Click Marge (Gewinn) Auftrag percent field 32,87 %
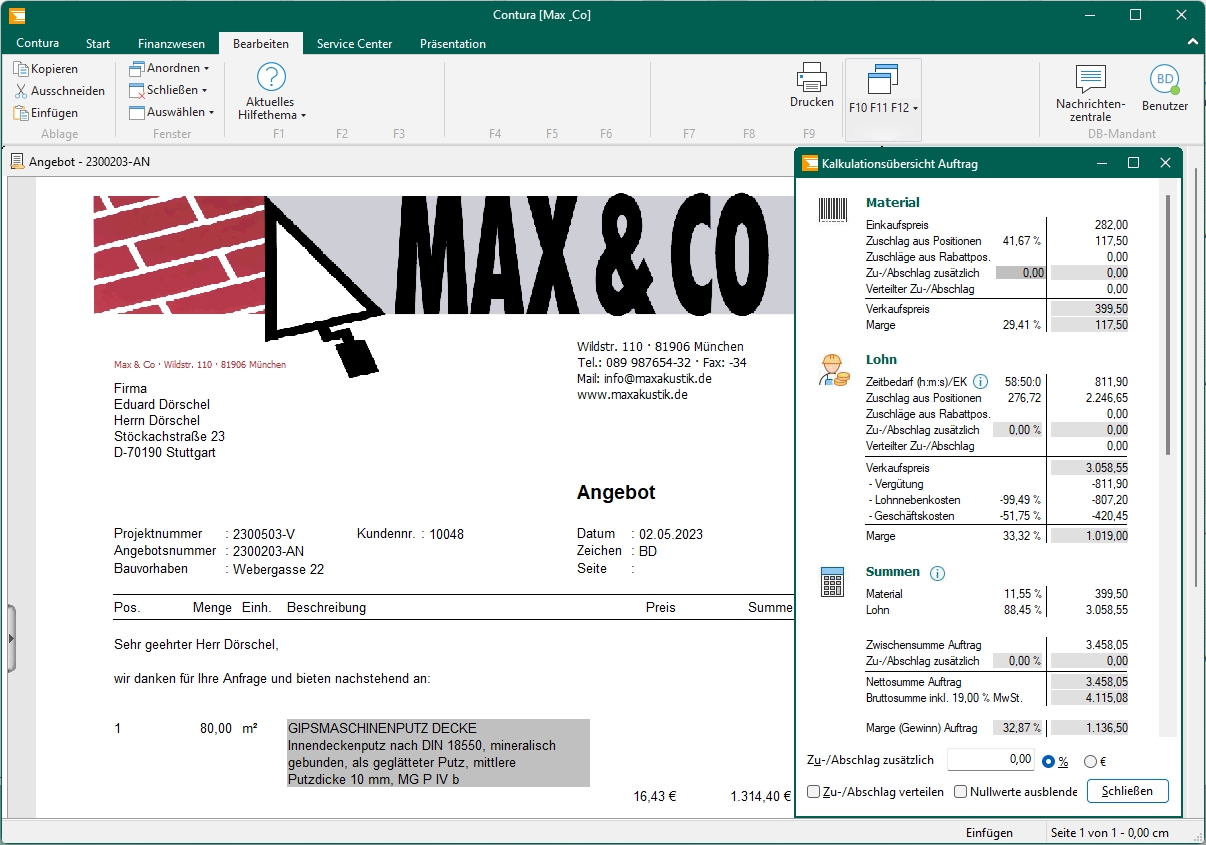The height and width of the screenshot is (845, 1206). coord(1018,728)
